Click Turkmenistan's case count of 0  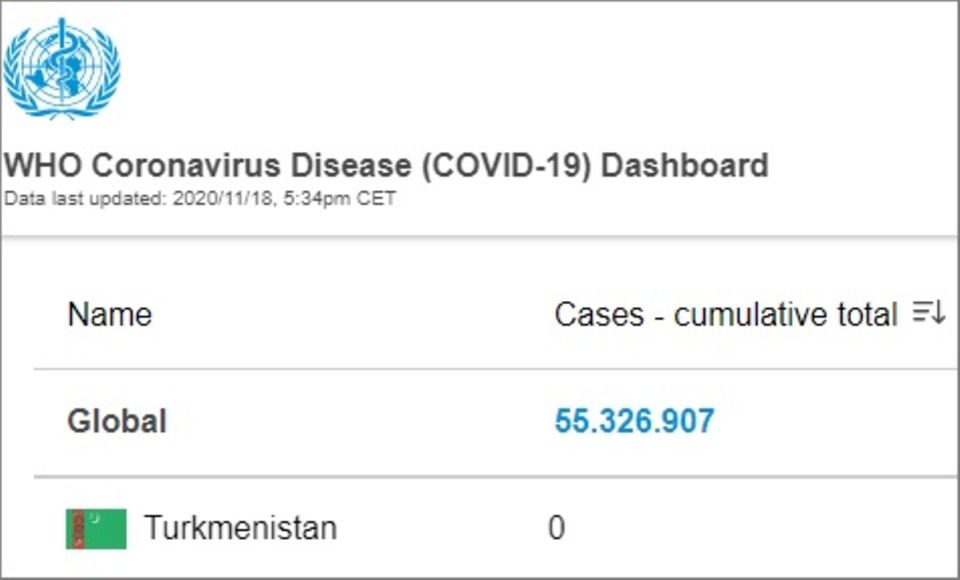tap(557, 528)
